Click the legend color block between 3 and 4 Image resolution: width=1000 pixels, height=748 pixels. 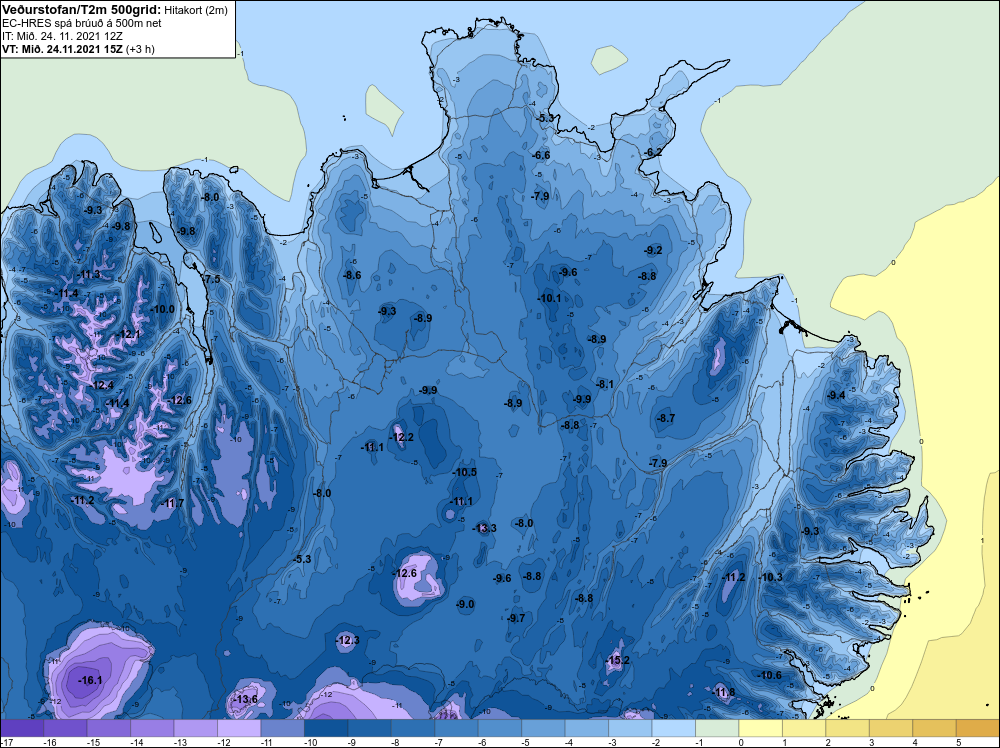(x=890, y=728)
